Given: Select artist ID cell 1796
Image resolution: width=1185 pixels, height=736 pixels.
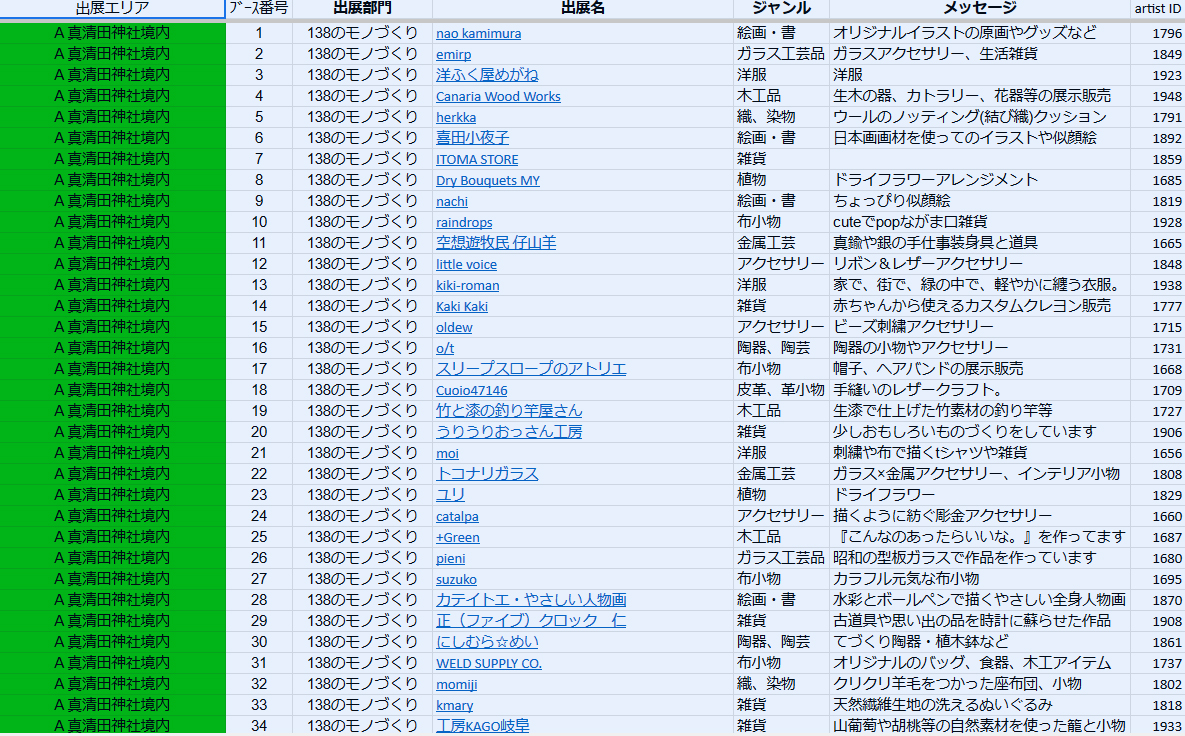Looking at the screenshot, I should (1157, 33).
